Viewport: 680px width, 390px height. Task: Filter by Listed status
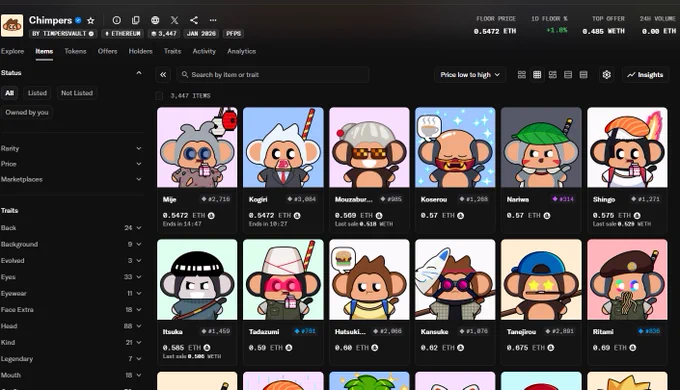click(37, 93)
